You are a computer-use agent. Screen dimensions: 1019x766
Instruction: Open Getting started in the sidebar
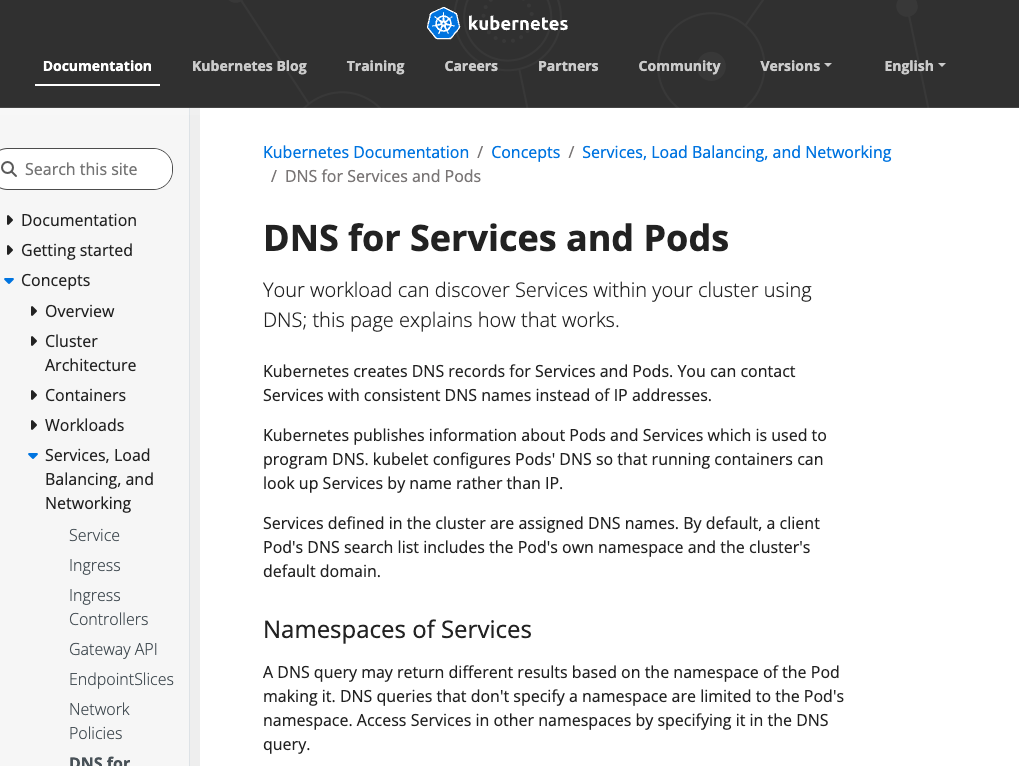[x=77, y=250]
